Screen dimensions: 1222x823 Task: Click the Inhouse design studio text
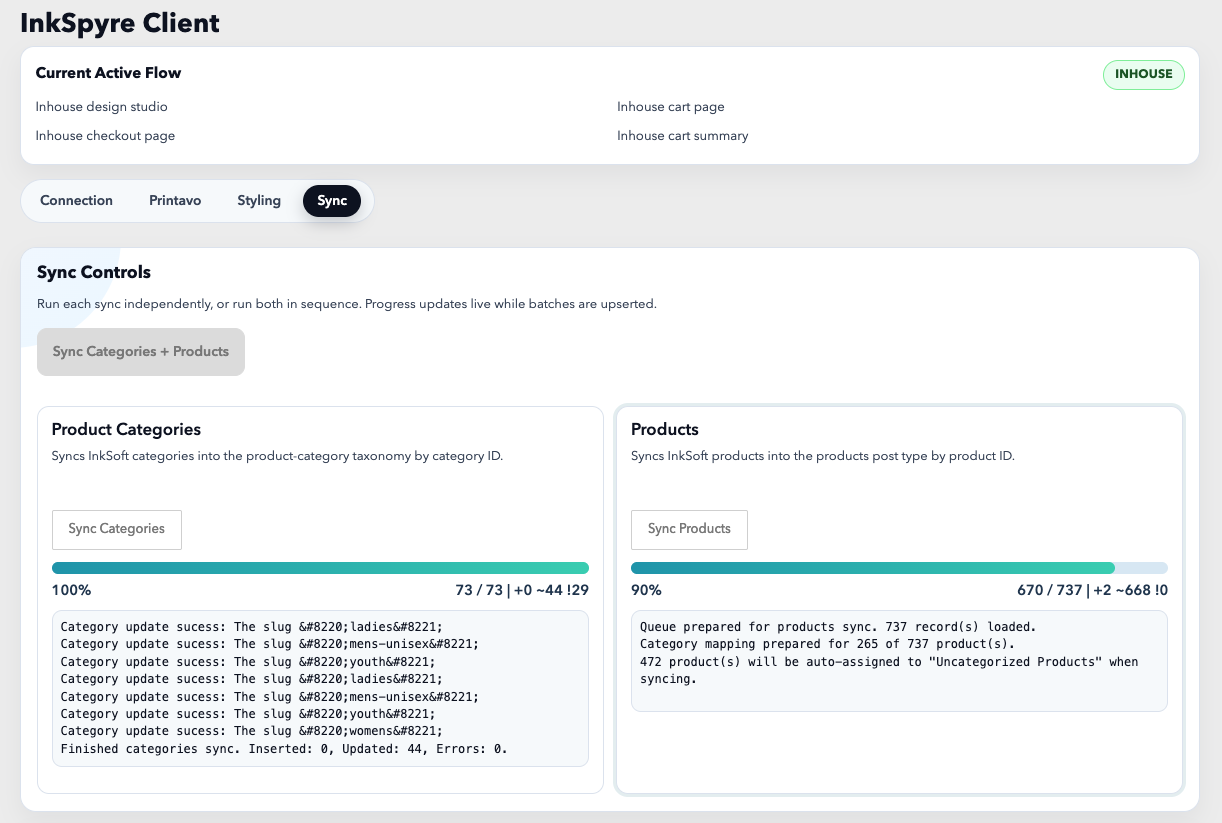click(102, 106)
